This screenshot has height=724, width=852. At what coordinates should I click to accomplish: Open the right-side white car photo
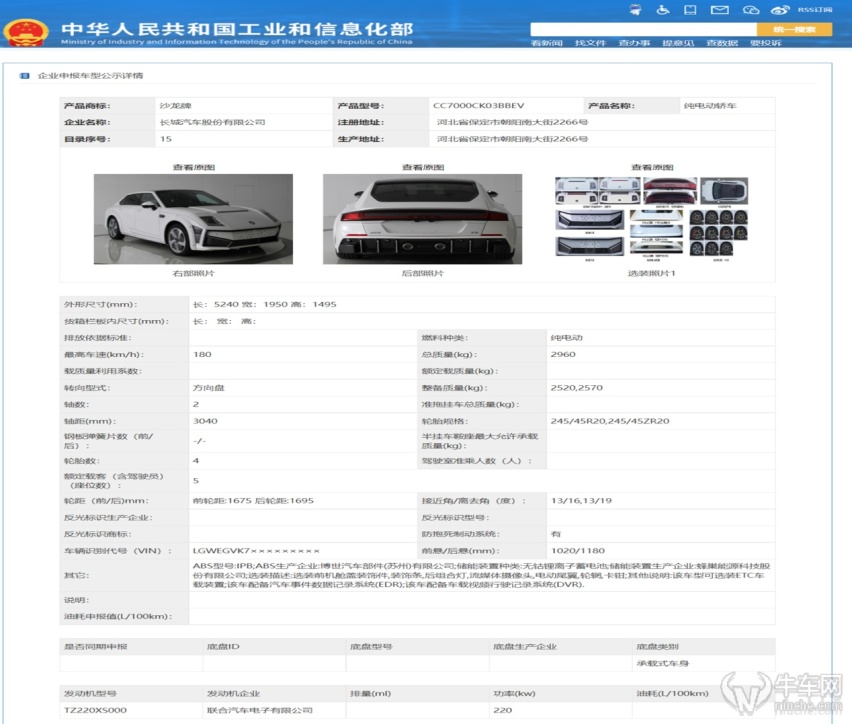(193, 219)
